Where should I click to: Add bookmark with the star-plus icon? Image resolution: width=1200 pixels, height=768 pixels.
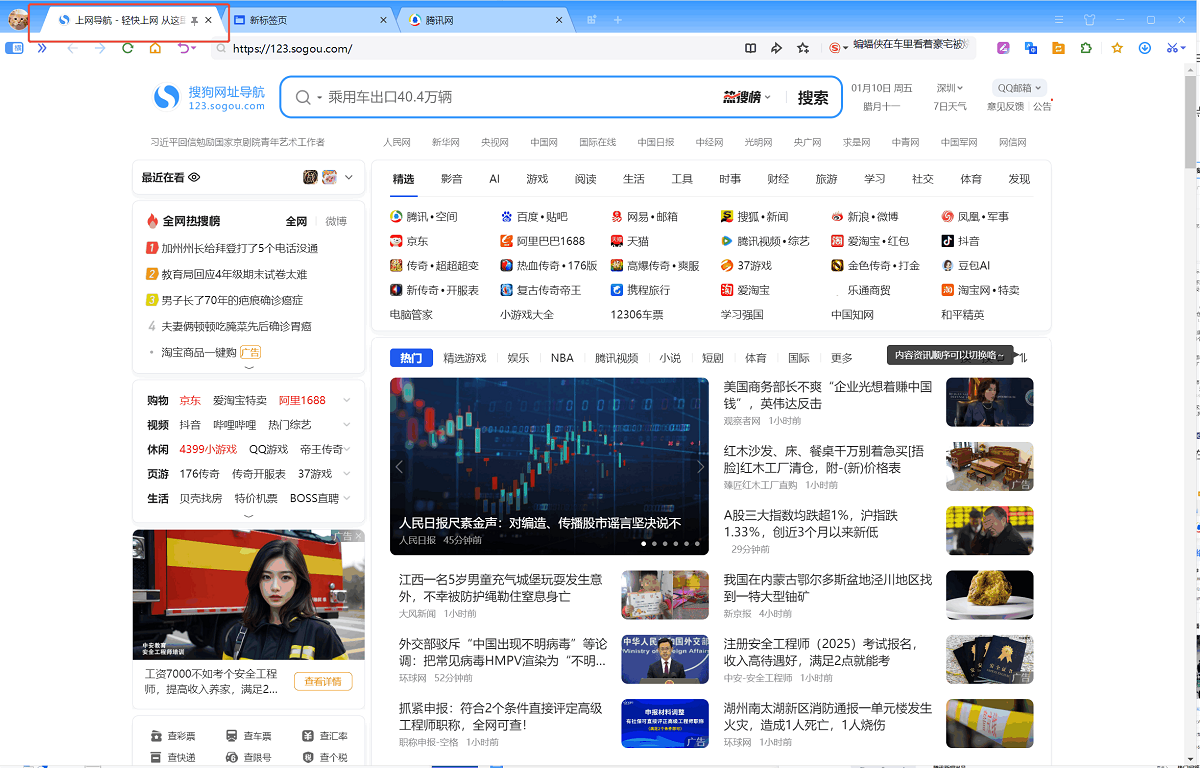pos(803,48)
